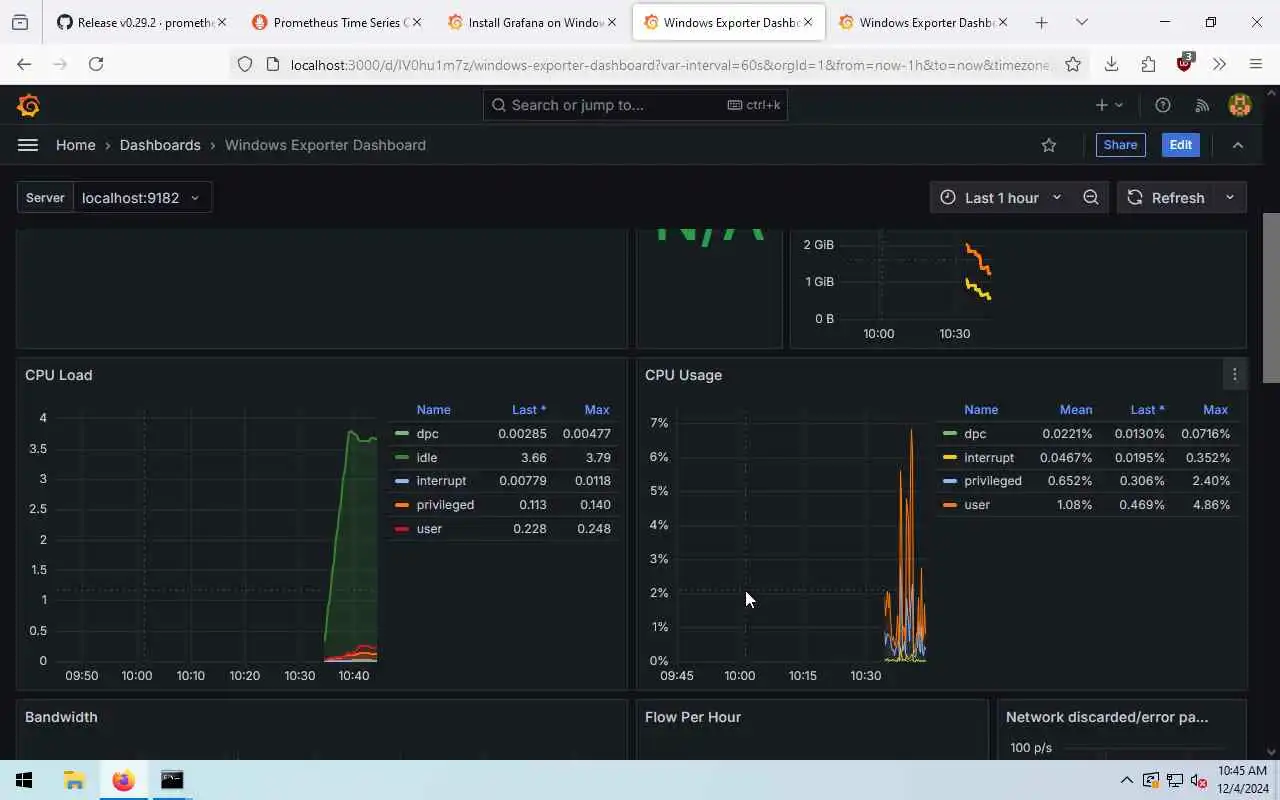Open a new browser tab
The image size is (1280, 800).
click(1042, 22)
